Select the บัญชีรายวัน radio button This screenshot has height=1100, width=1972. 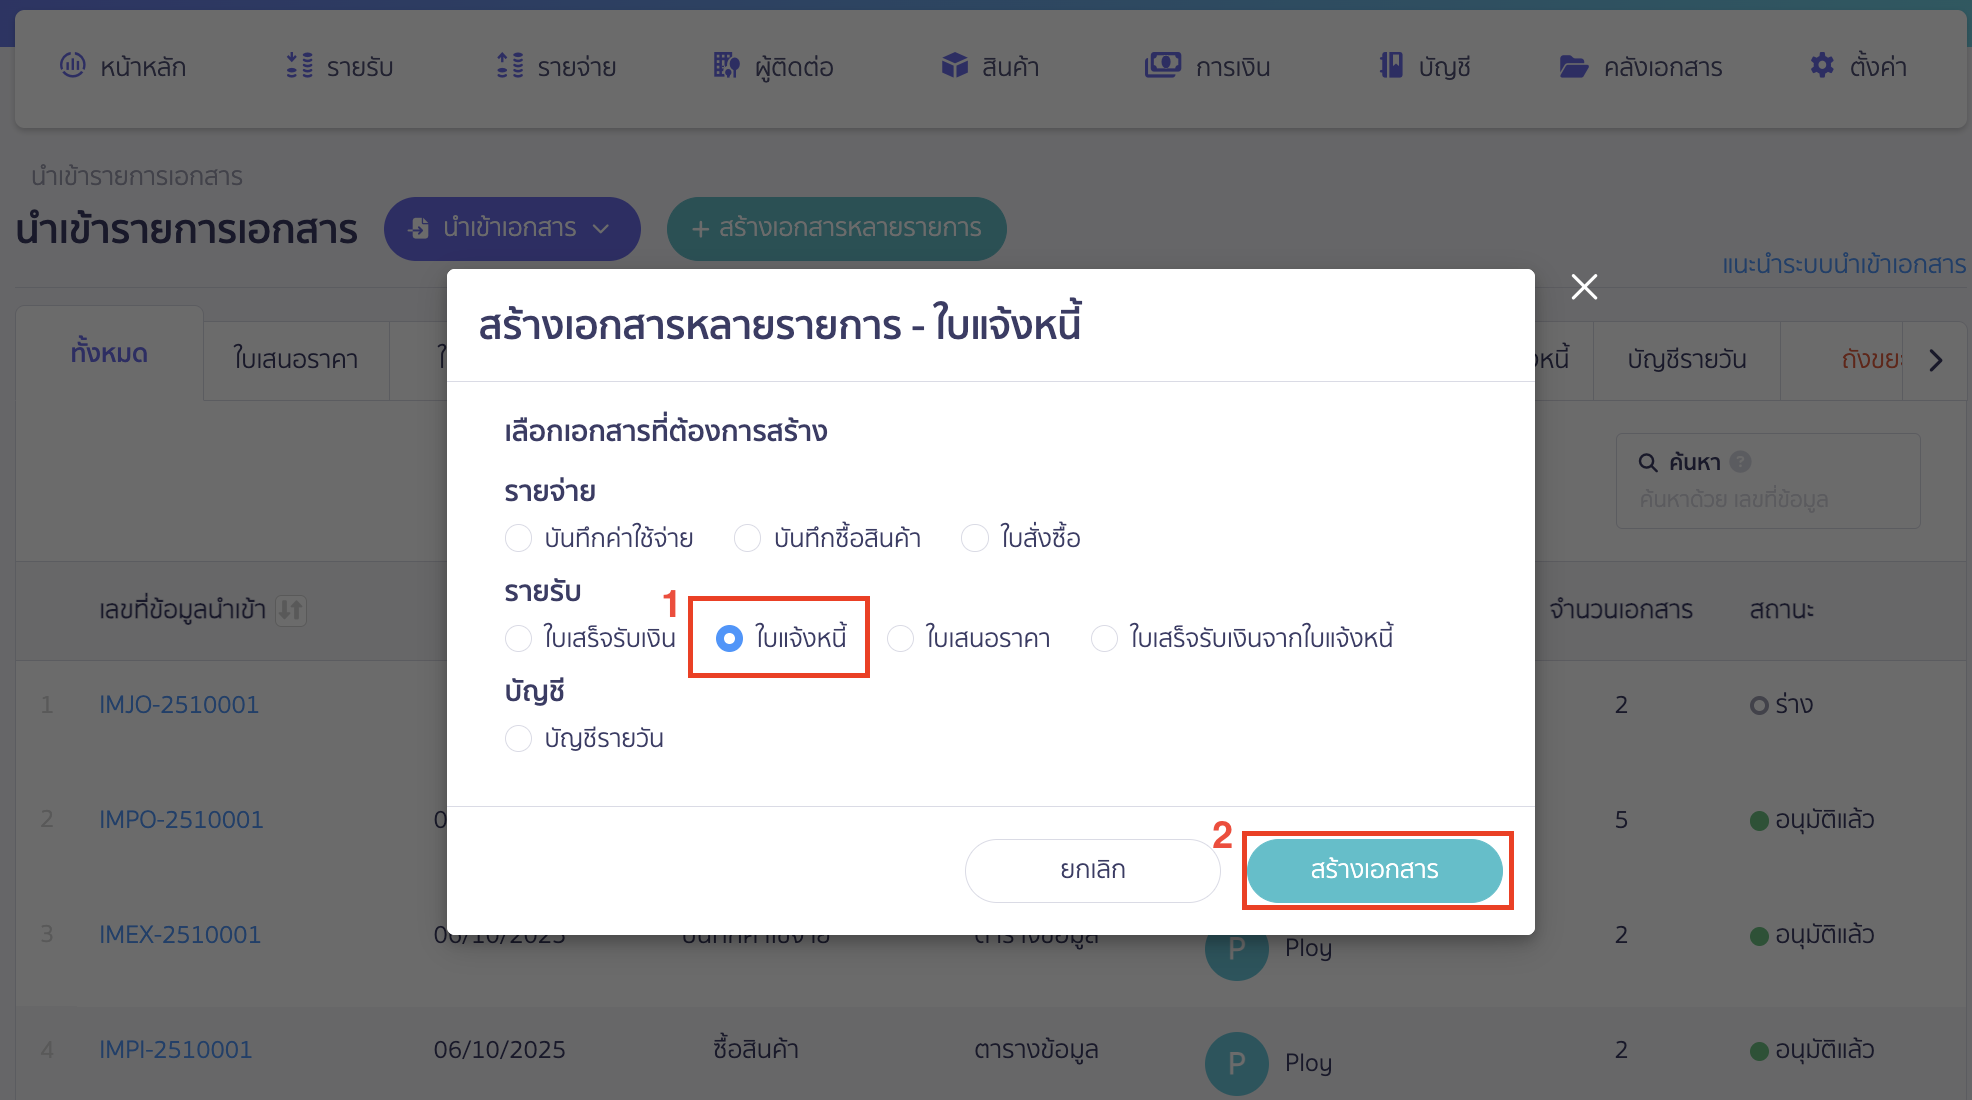519,738
